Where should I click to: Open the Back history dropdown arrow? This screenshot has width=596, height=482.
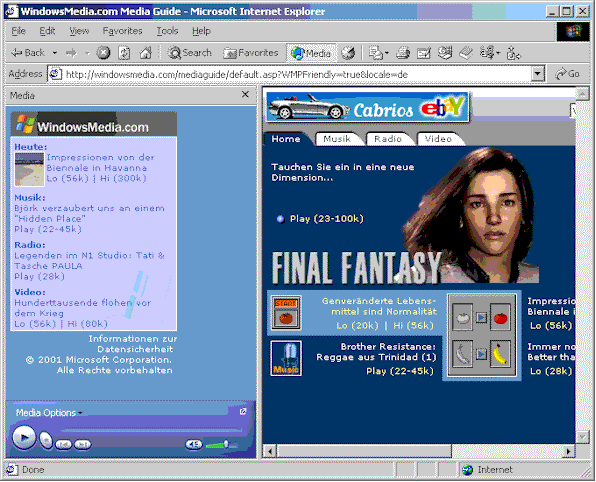coord(55,53)
